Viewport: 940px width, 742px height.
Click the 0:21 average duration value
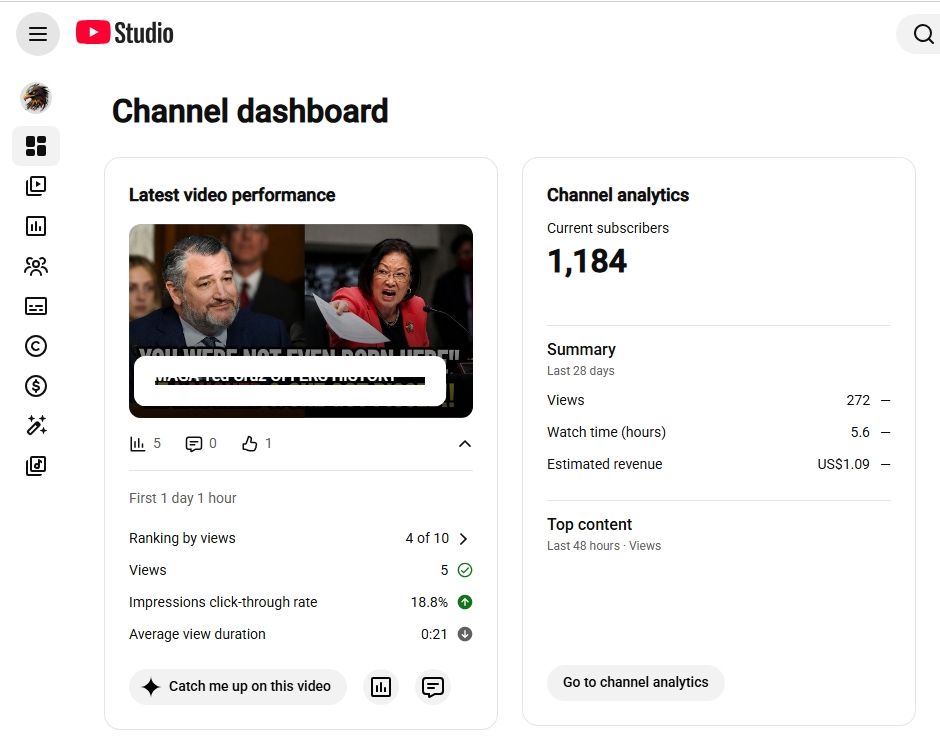click(434, 634)
